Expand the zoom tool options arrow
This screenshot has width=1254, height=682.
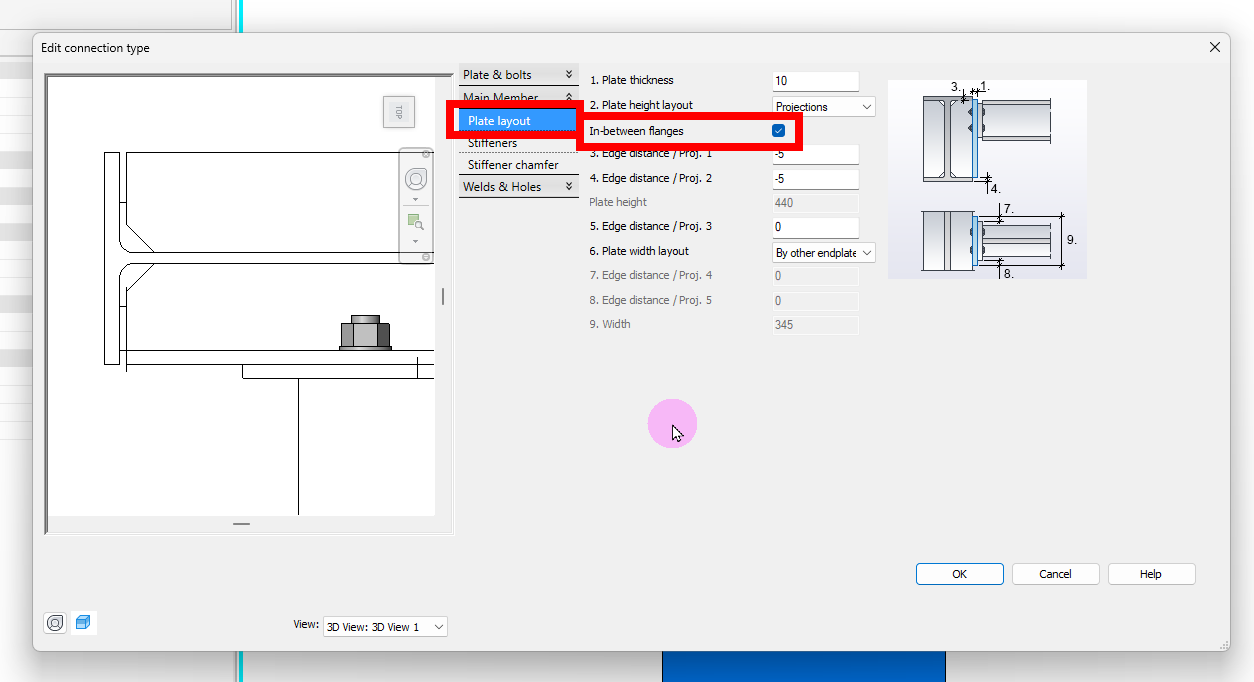415,241
